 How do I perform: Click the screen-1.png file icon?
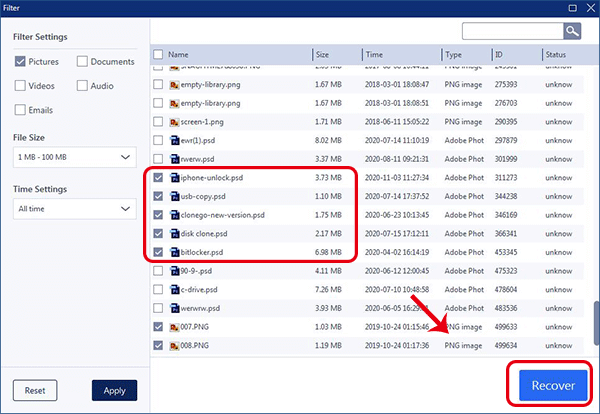(174, 121)
